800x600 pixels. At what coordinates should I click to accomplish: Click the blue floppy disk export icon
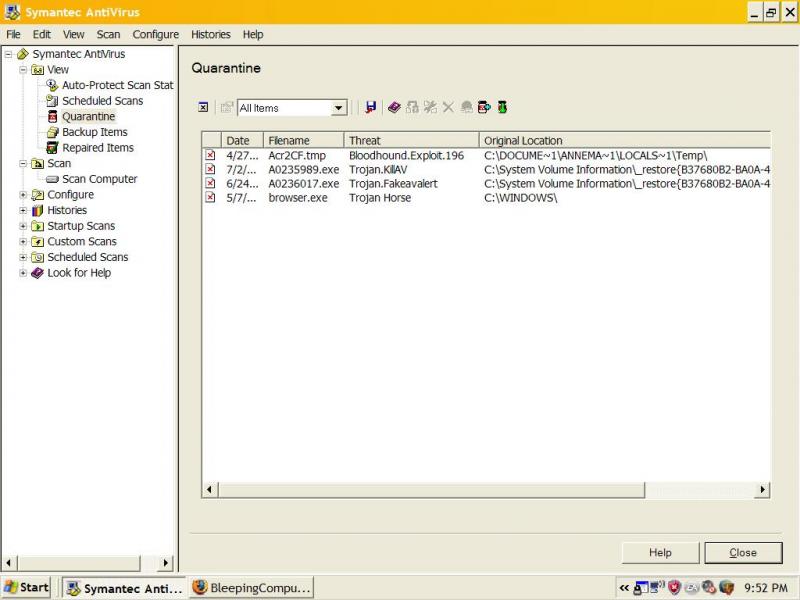pyautogui.click(x=371, y=107)
